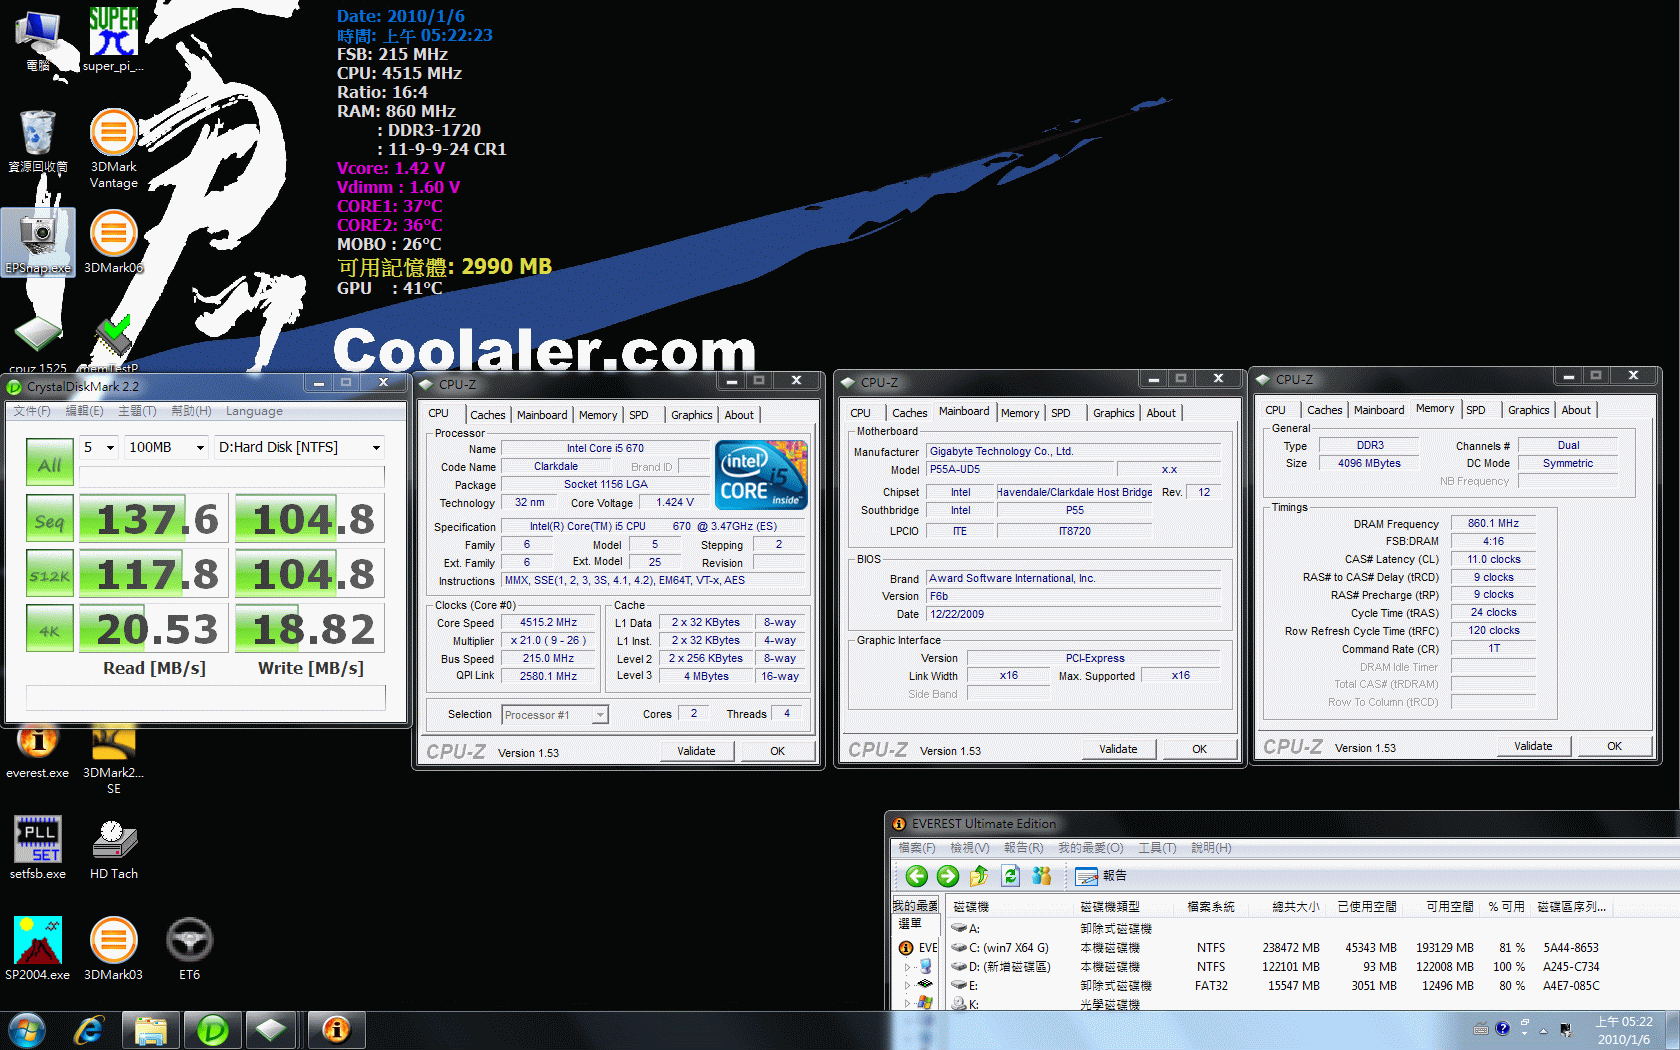Click the EVEREST green back arrow
The width and height of the screenshot is (1680, 1050).
[x=916, y=876]
